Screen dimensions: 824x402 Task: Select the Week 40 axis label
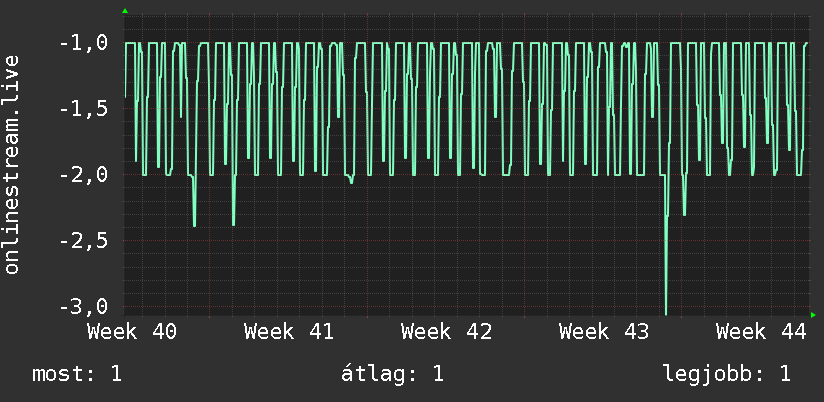click(132, 332)
